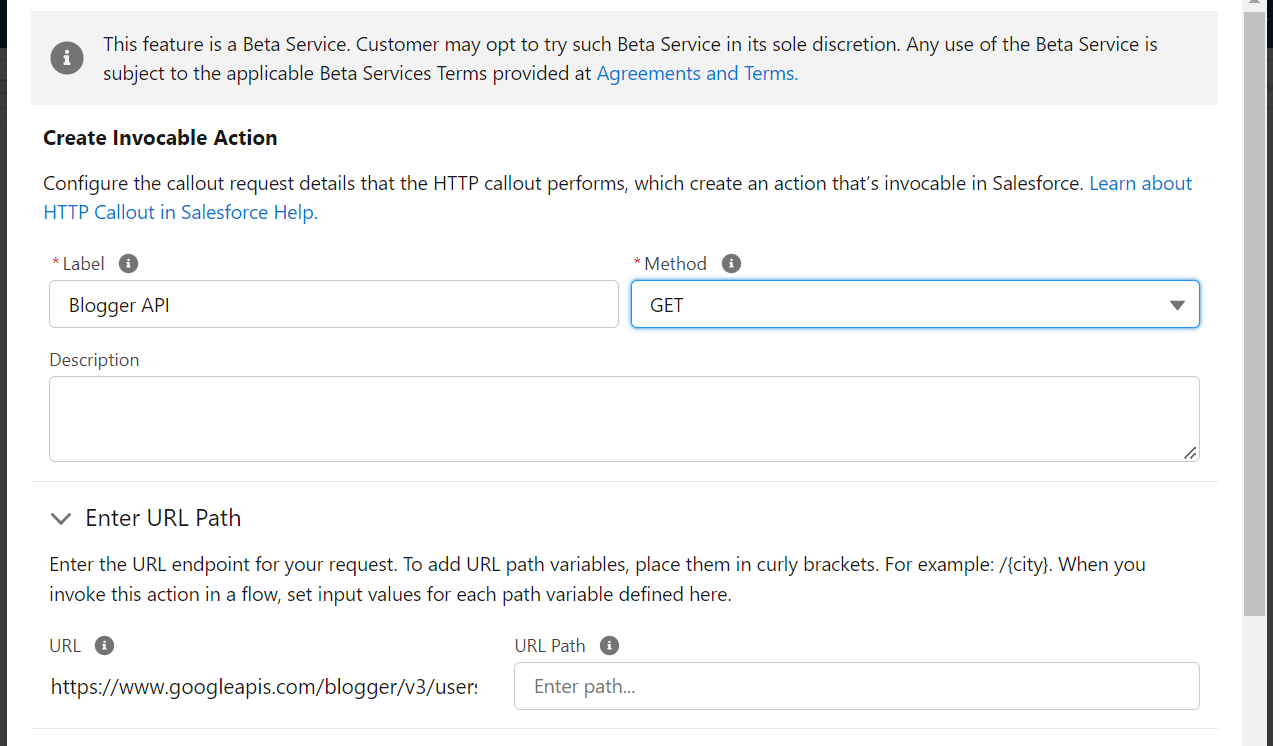Click the Create Invocable Action heading
Image resolution: width=1273 pixels, height=746 pixels.
coord(160,138)
